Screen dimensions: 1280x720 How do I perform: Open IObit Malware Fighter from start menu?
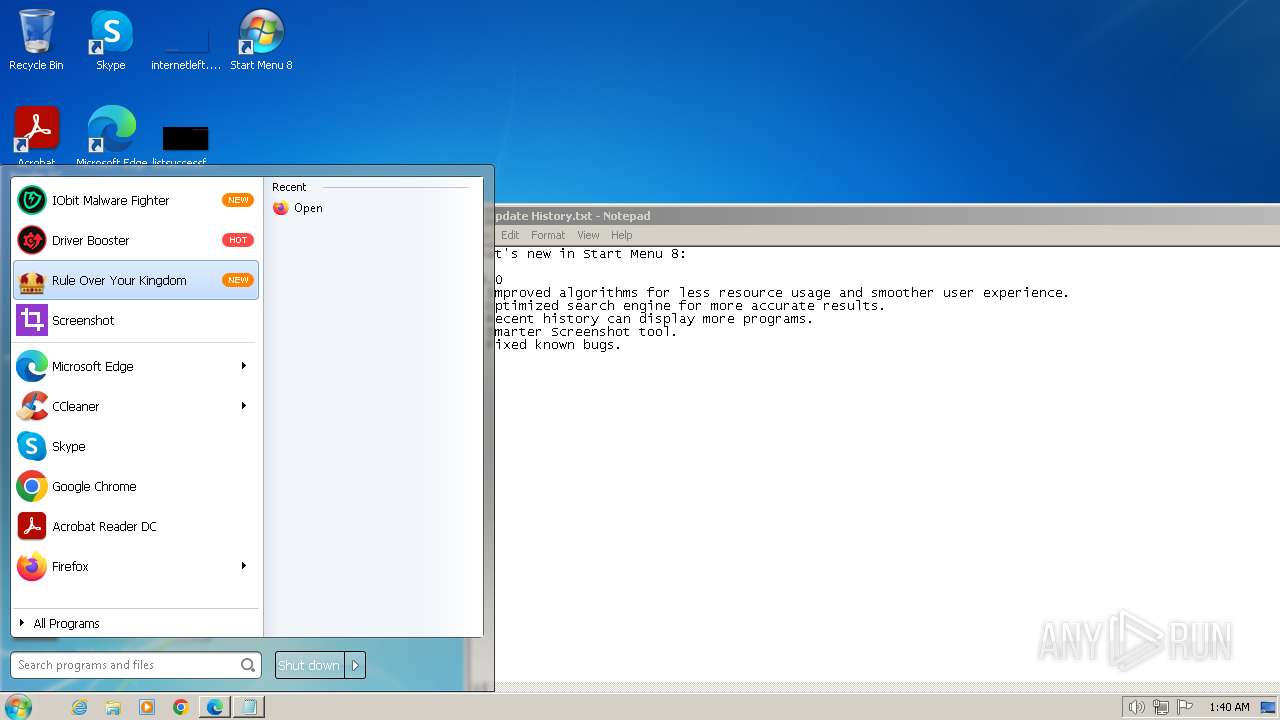point(135,200)
